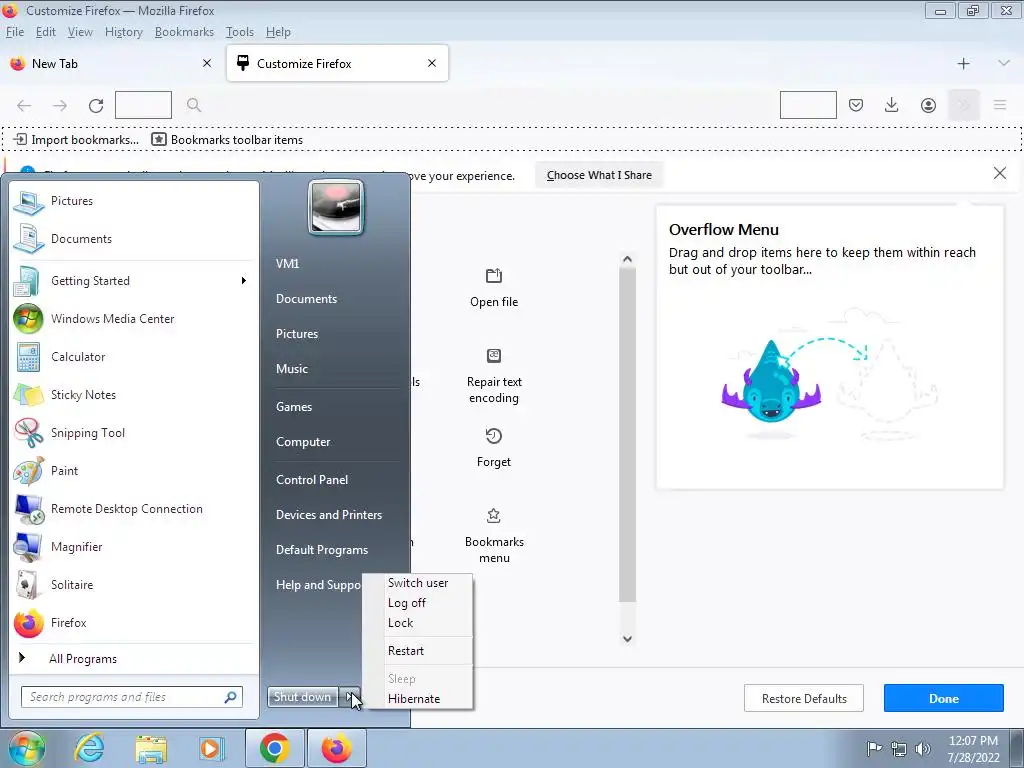Open Windows Explorer folder on taskbar
Viewport: 1024px width, 768px height.
[151, 748]
